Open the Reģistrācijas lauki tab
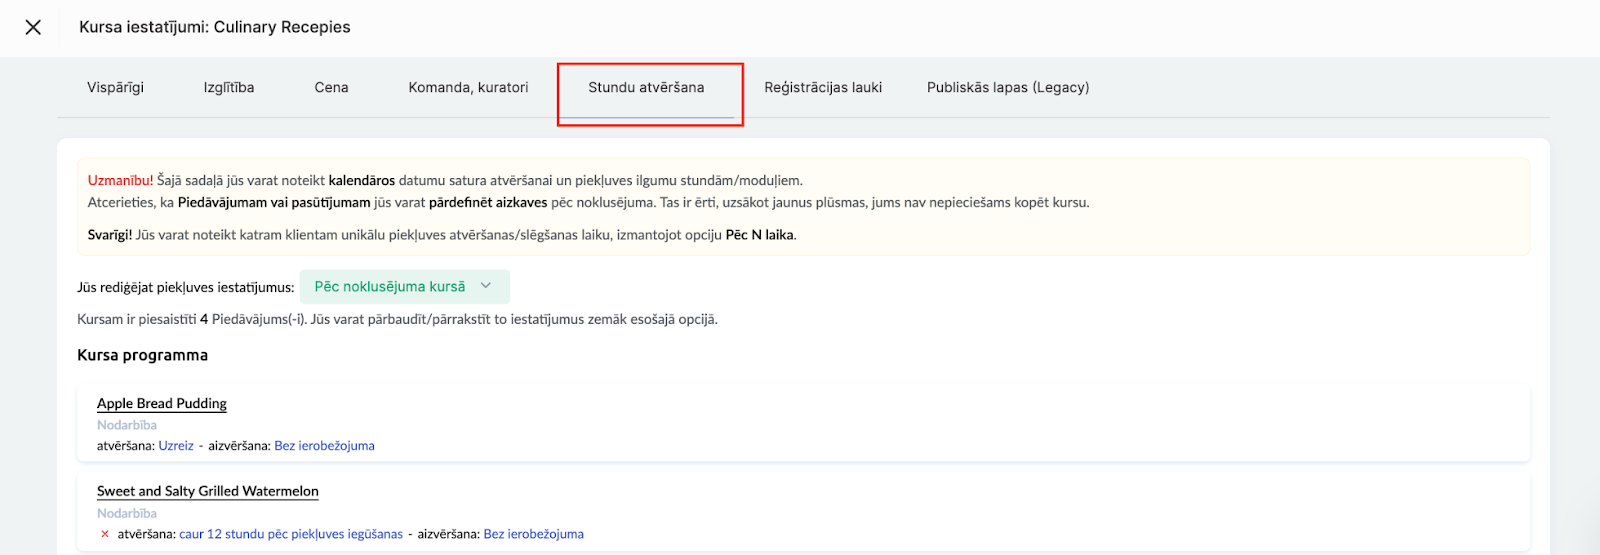Screen dimensions: 1600x555 tap(823, 88)
